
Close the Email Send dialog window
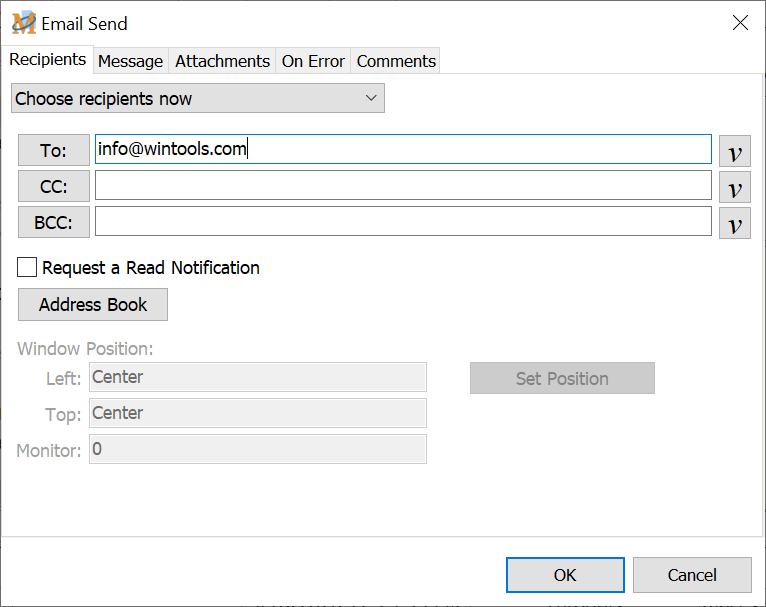point(740,23)
